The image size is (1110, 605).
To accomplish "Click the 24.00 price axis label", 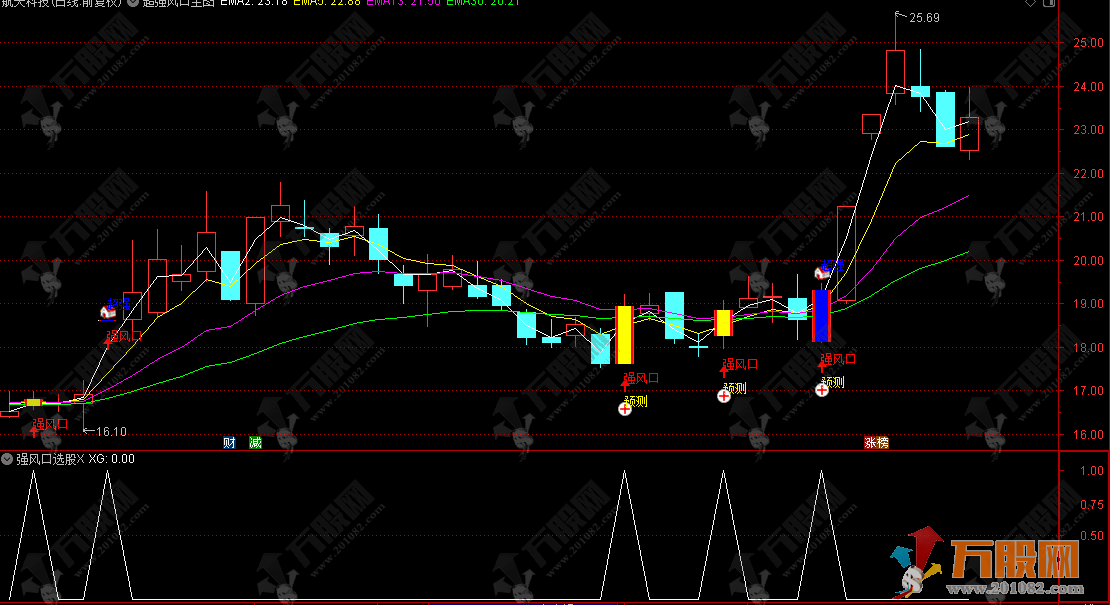I will 1088,87.
